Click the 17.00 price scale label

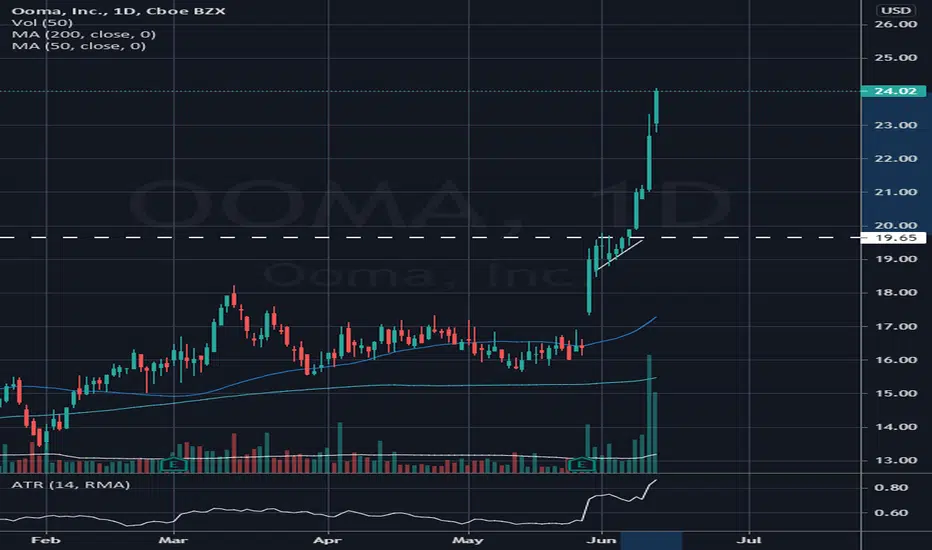(x=895, y=326)
